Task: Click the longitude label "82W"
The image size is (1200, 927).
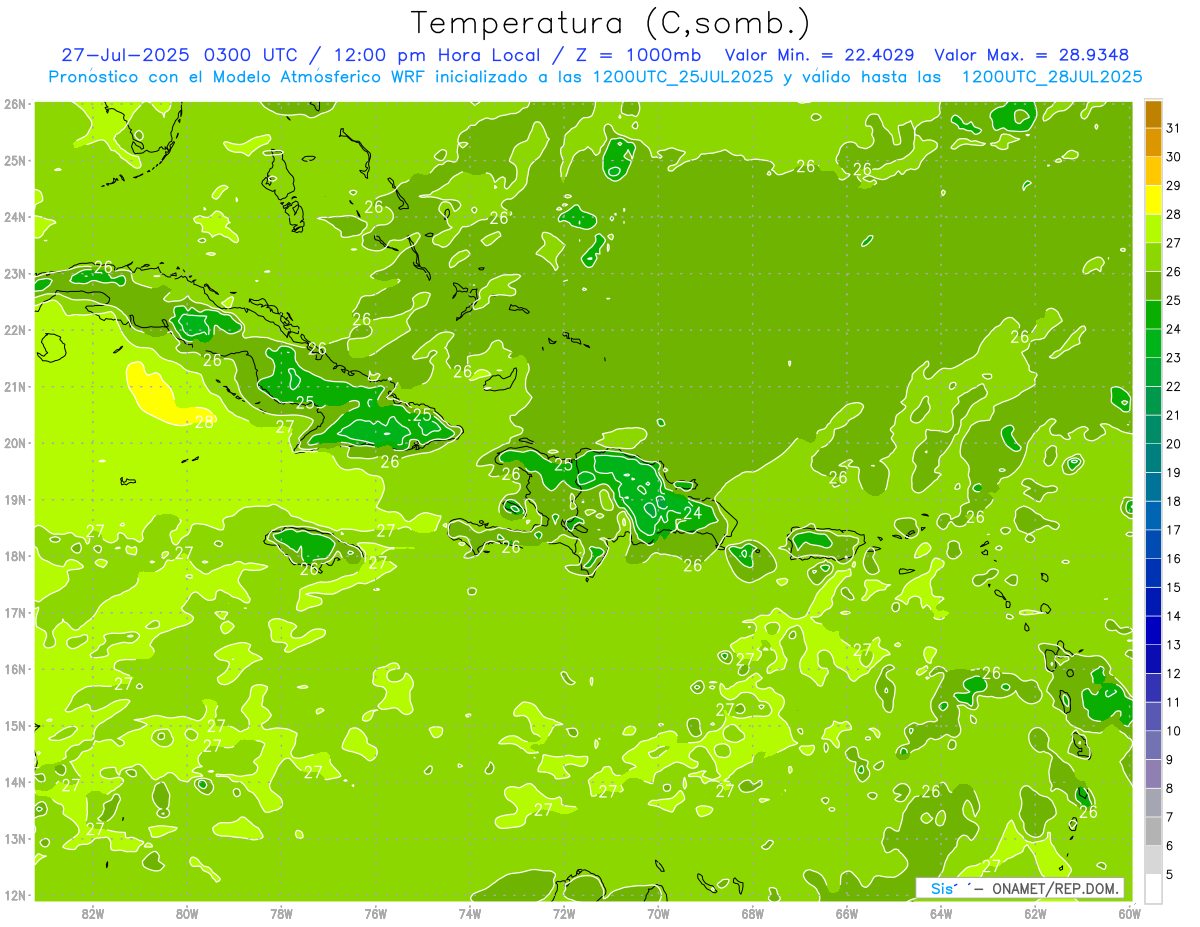Action: tap(93, 913)
